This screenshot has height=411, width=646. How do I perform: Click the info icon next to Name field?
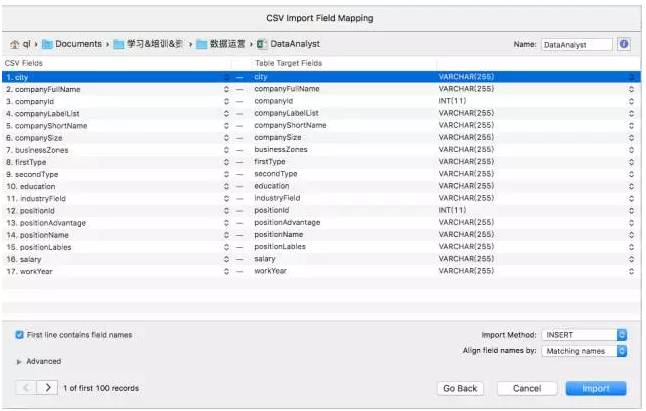(x=624, y=44)
